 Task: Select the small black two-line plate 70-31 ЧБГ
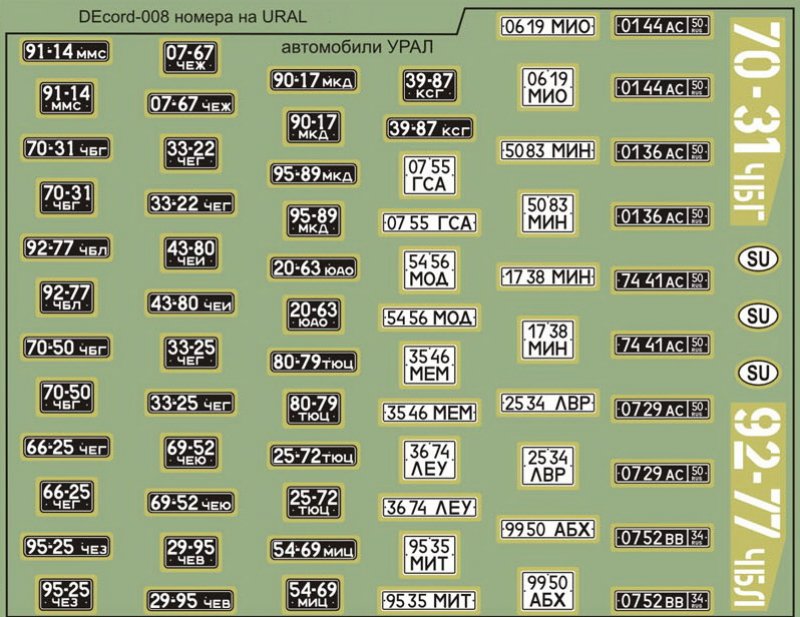[67, 198]
